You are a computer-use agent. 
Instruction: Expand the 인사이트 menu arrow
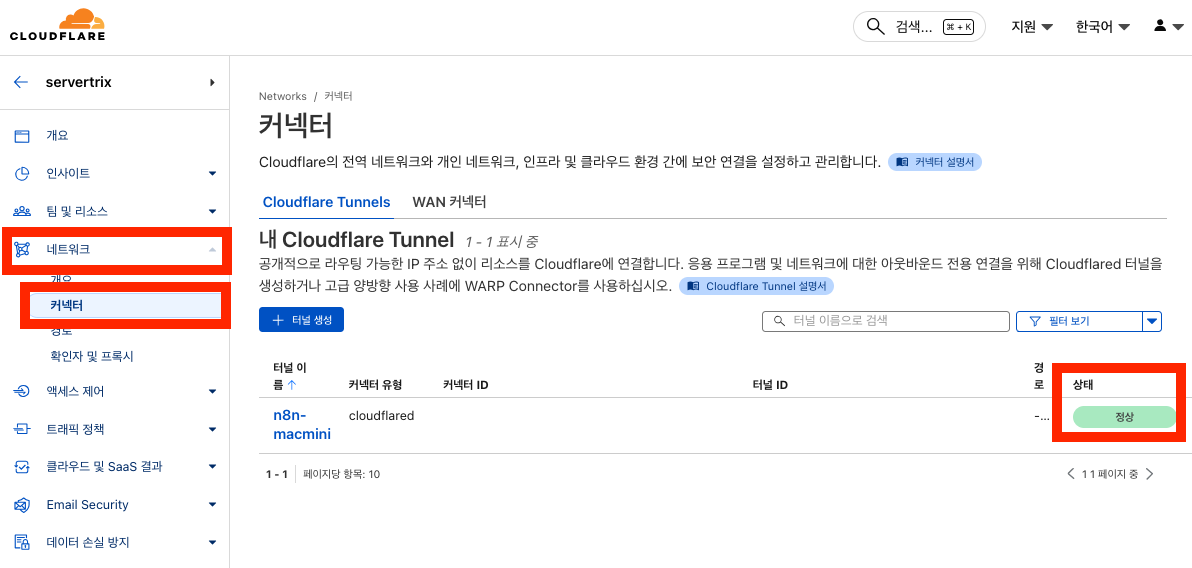[x=213, y=174]
